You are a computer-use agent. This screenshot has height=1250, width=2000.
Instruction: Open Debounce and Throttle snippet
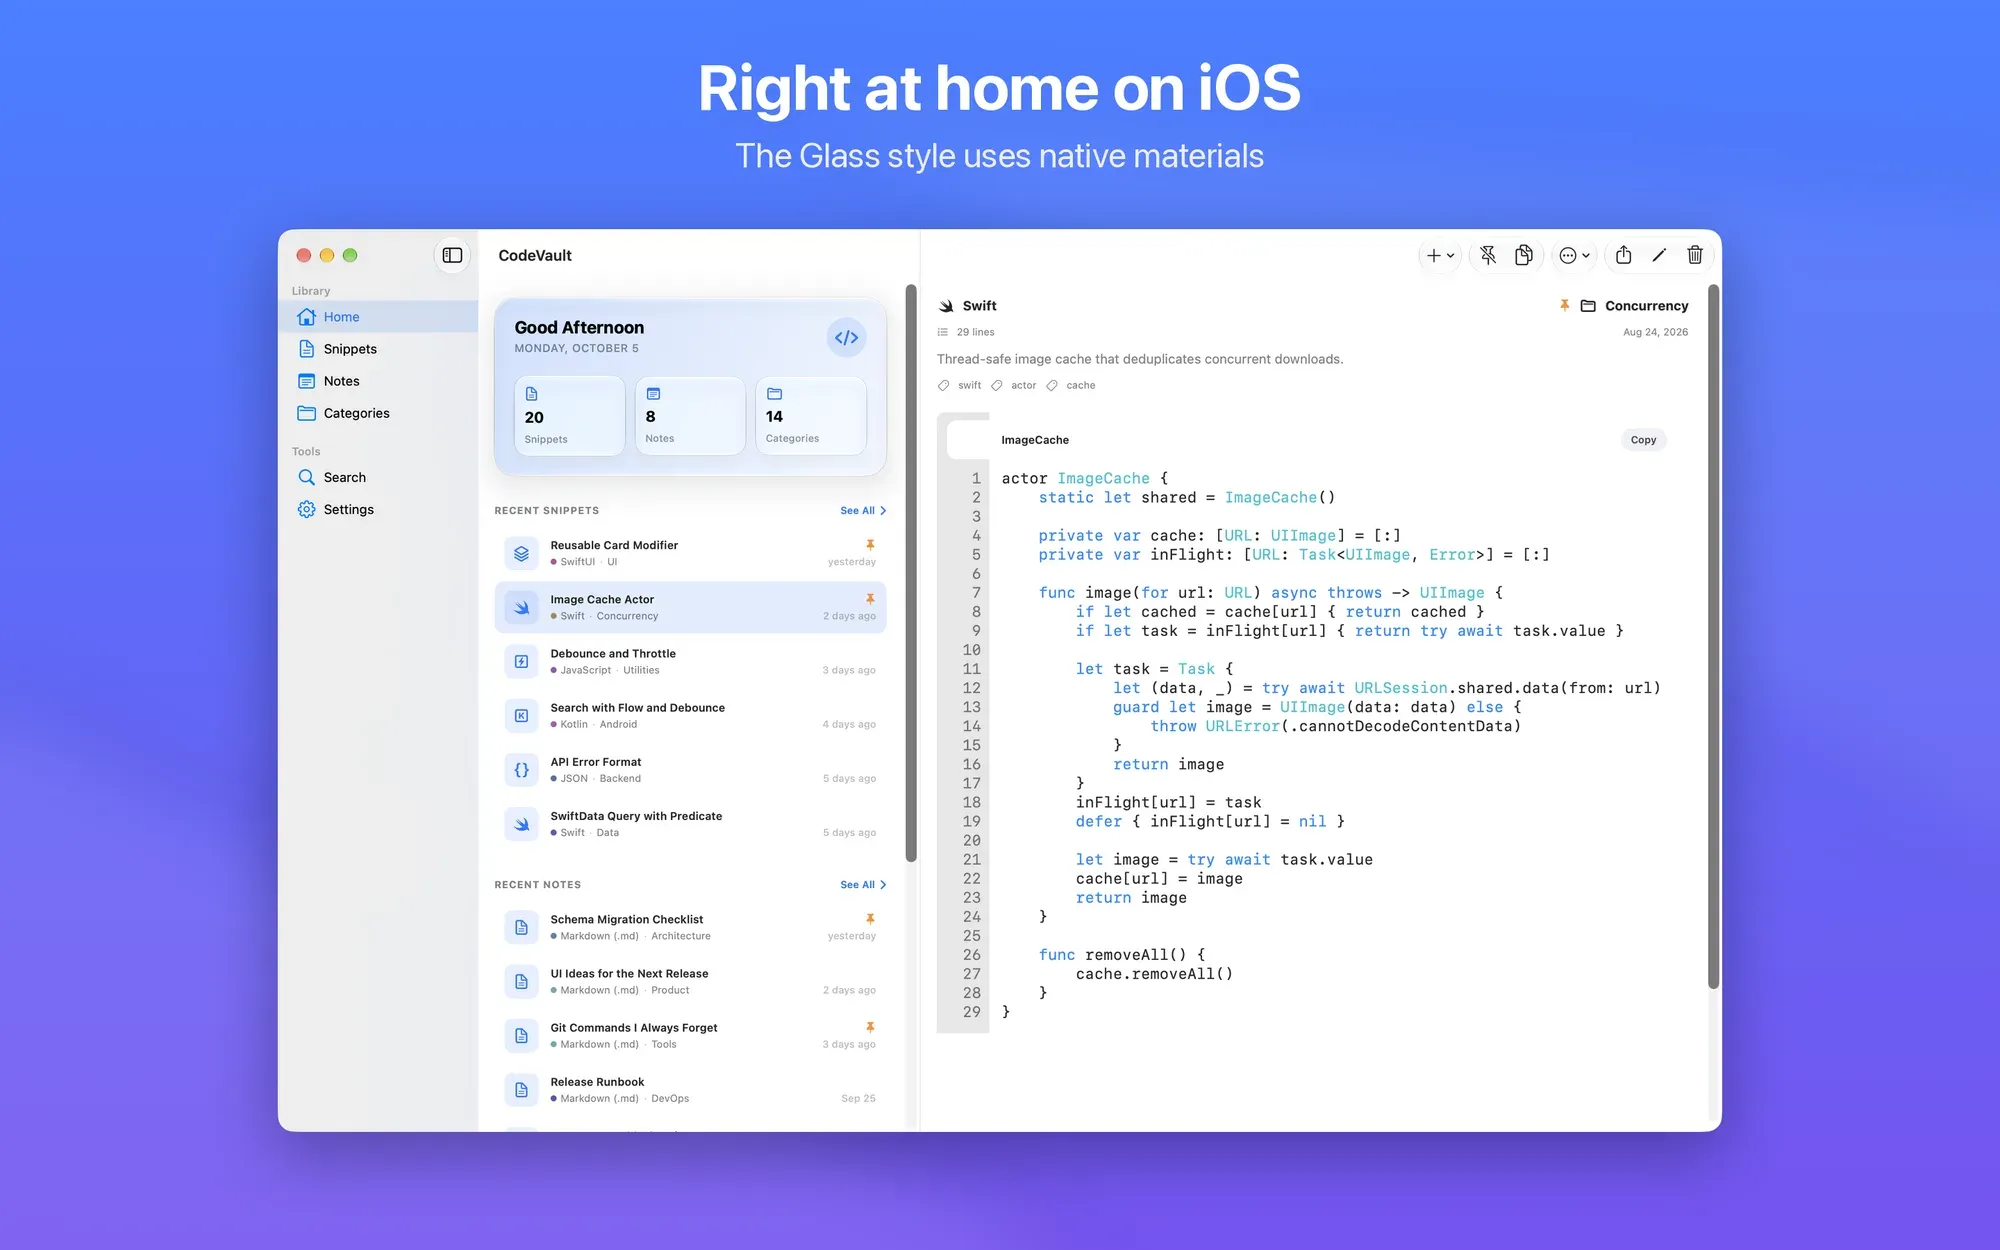coord(690,661)
